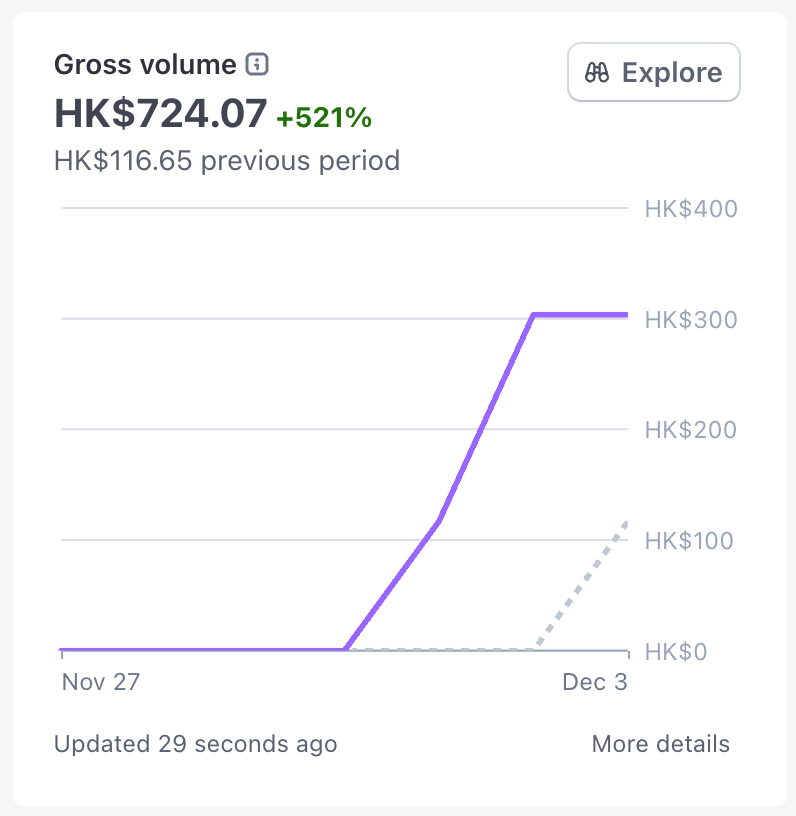
Task: Click the binoculars icon in Explore button
Action: click(x=597, y=73)
